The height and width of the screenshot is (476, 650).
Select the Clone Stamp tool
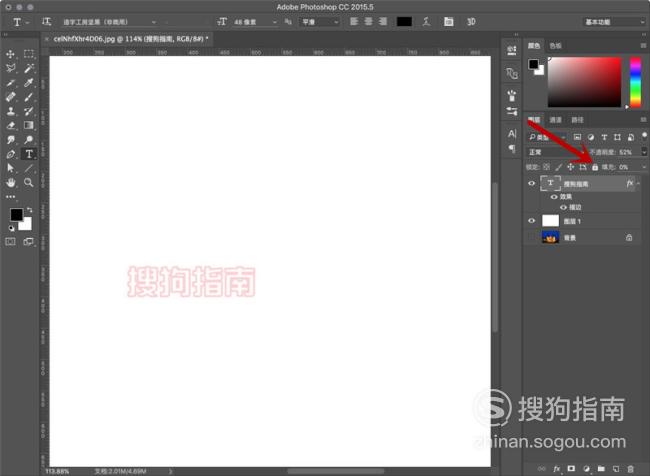point(11,111)
